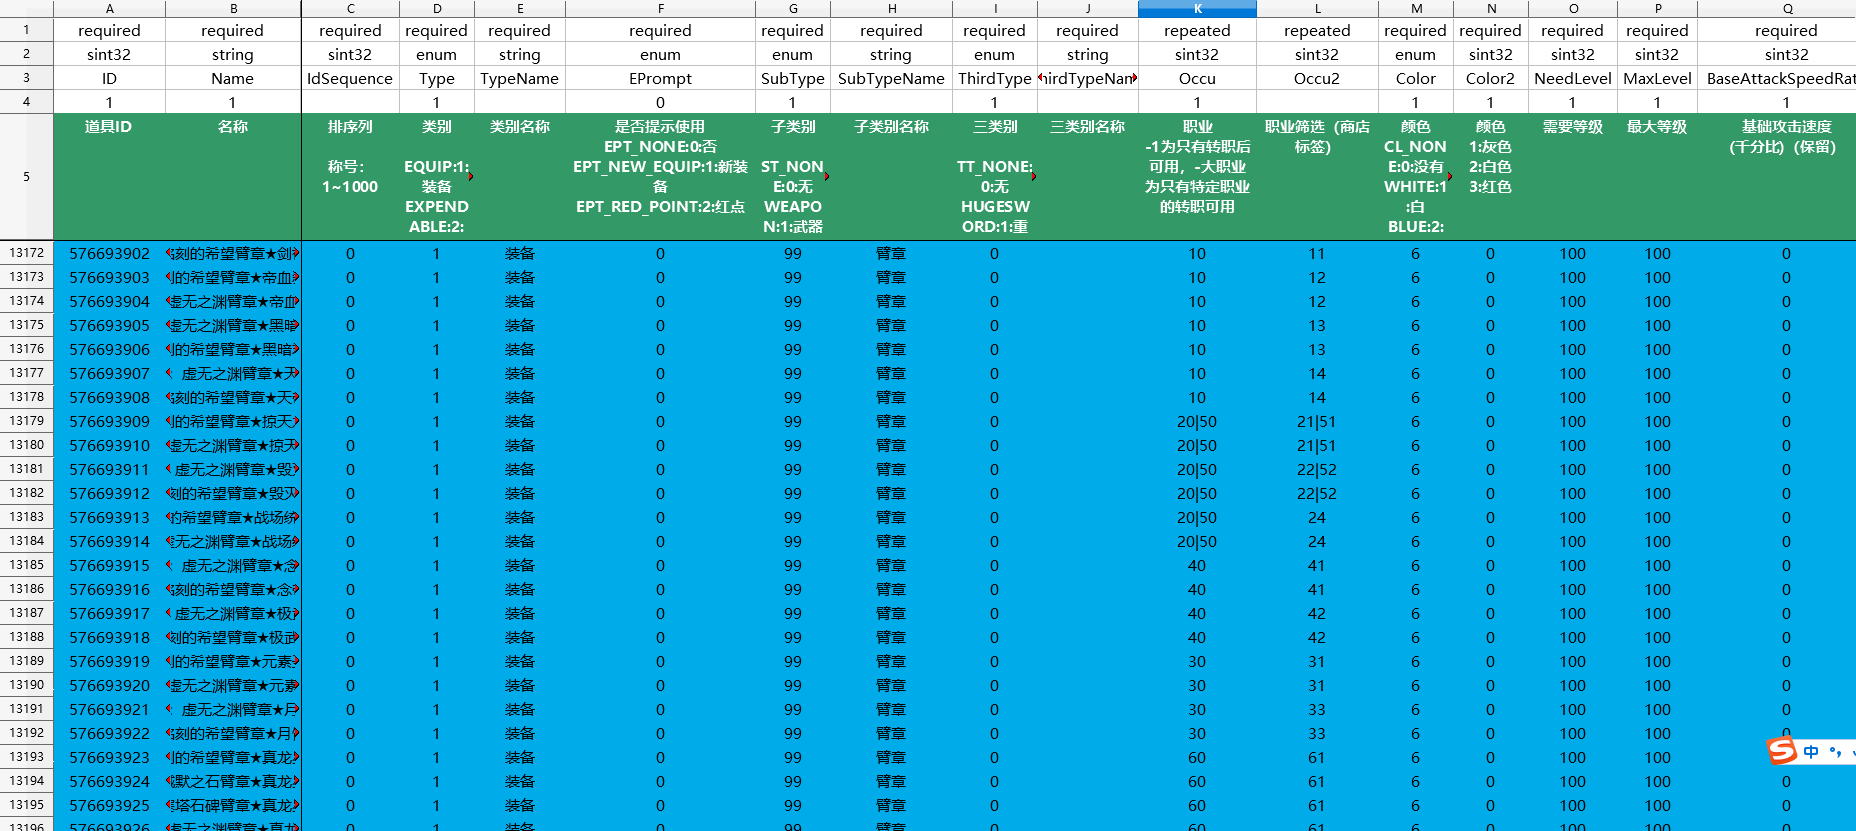This screenshot has width=1856, height=831.
Task: Click cell with ID 576693925
Action: (109, 806)
